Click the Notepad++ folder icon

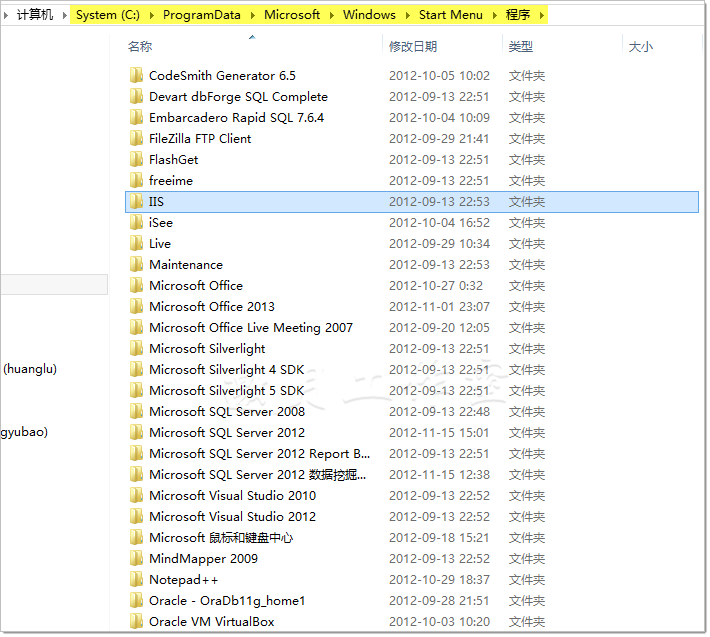point(136,580)
